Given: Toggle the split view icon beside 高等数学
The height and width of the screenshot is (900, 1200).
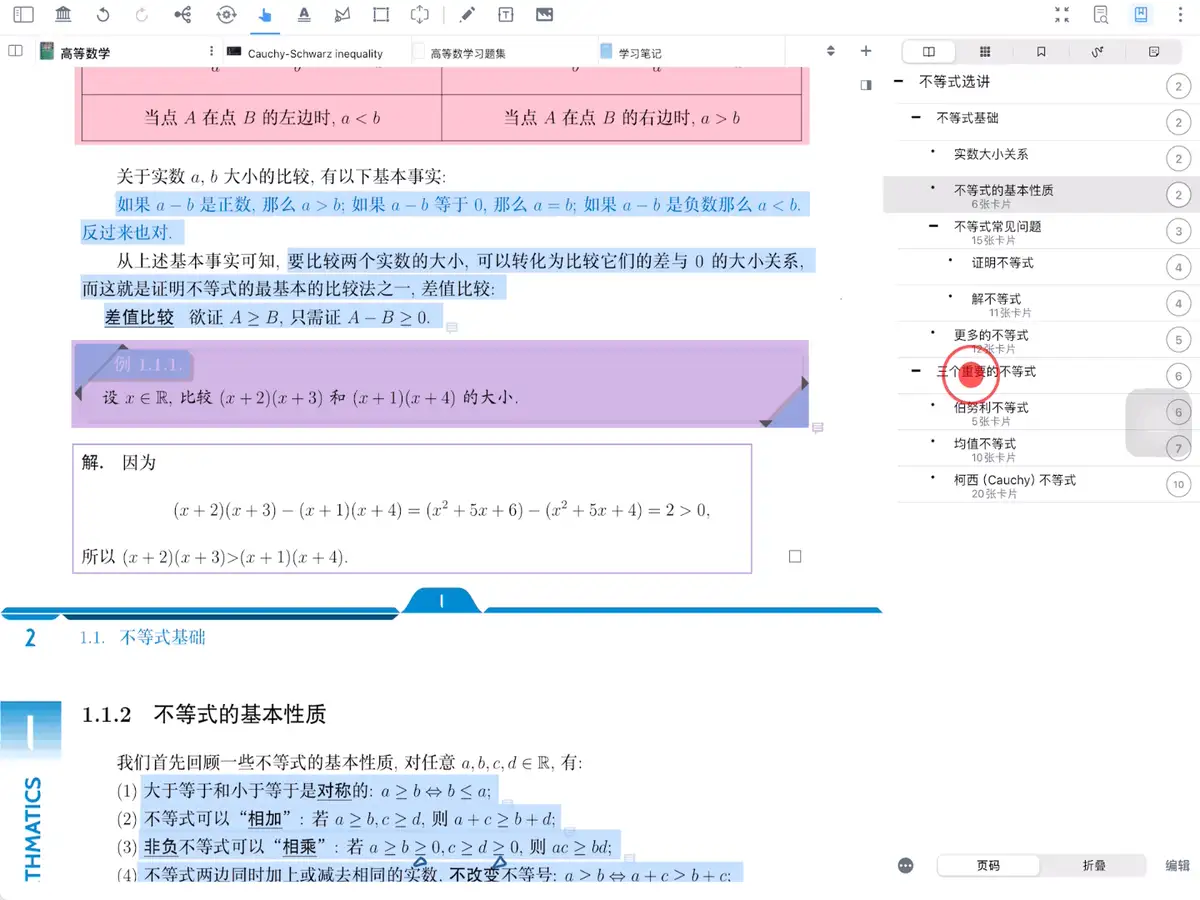Looking at the screenshot, I should point(15,51).
